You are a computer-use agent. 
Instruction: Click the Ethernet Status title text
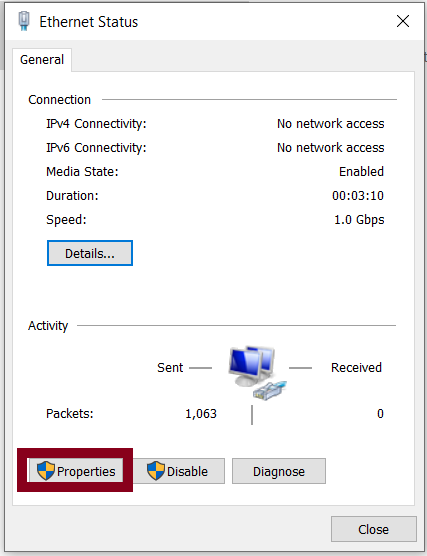coord(89,22)
